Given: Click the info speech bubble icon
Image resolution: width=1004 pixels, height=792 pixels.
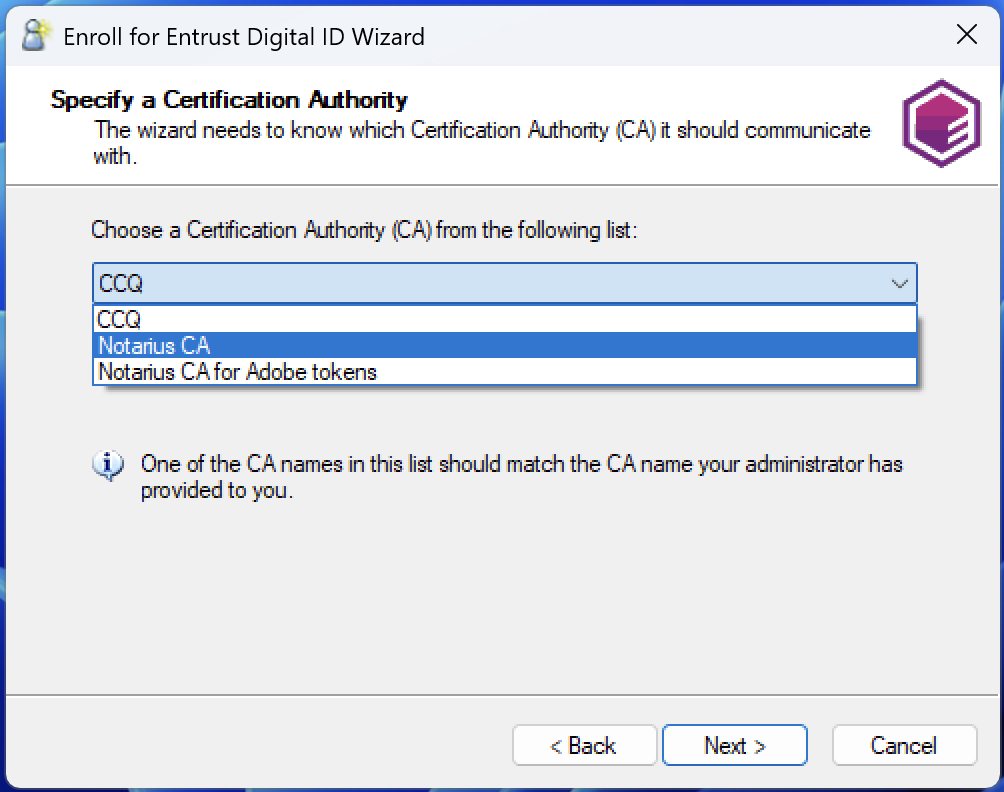Looking at the screenshot, I should [x=108, y=465].
